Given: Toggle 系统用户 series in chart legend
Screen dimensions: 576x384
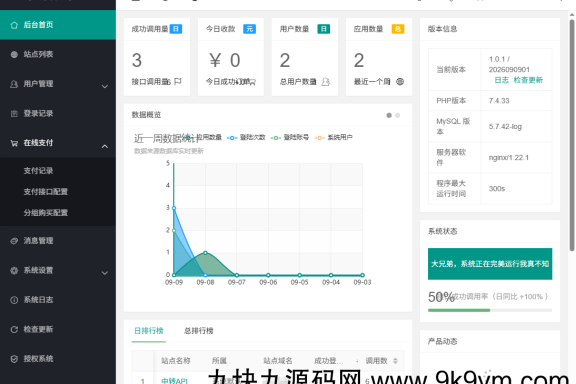Looking at the screenshot, I should (x=334, y=137).
